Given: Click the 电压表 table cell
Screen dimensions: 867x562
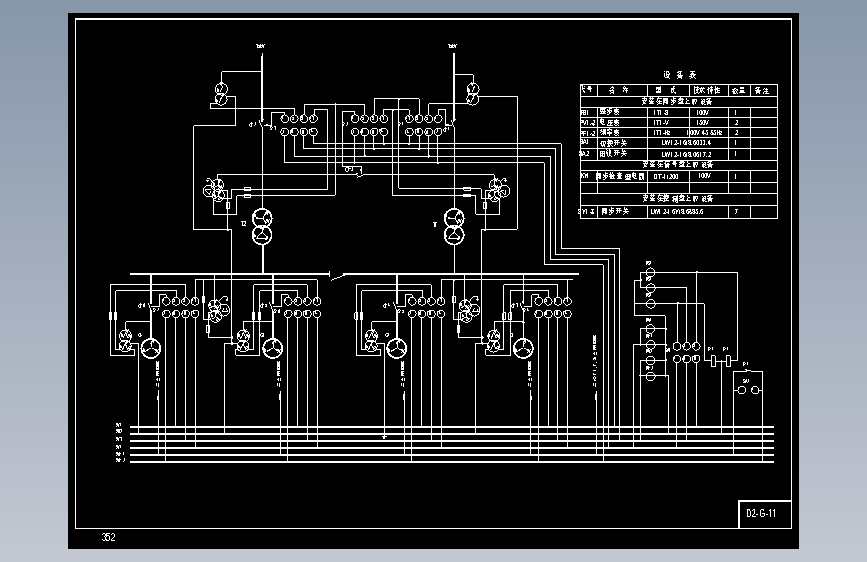Looking at the screenshot, I should pos(622,122).
